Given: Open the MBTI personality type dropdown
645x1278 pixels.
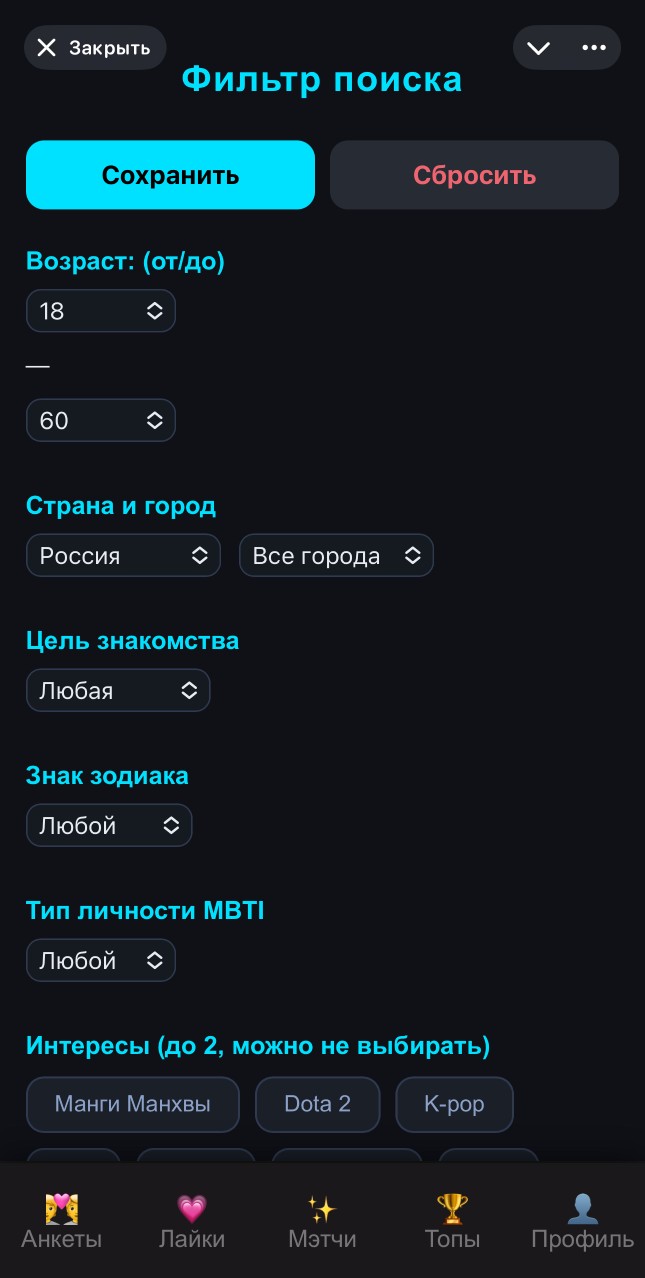Looking at the screenshot, I should pyautogui.click(x=100, y=960).
